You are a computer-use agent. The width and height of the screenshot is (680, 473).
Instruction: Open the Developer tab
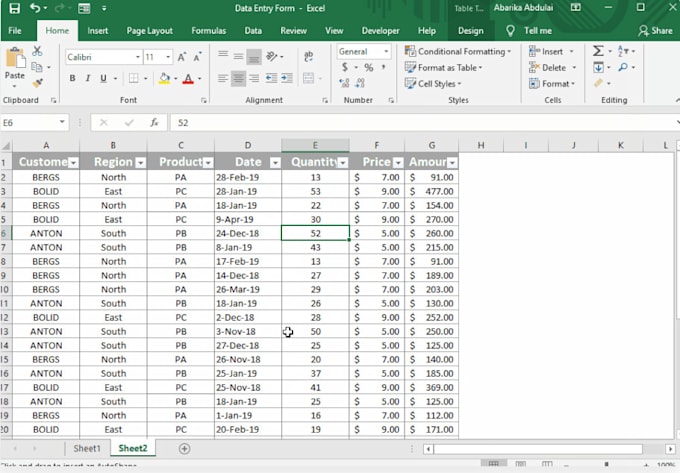tap(380, 31)
